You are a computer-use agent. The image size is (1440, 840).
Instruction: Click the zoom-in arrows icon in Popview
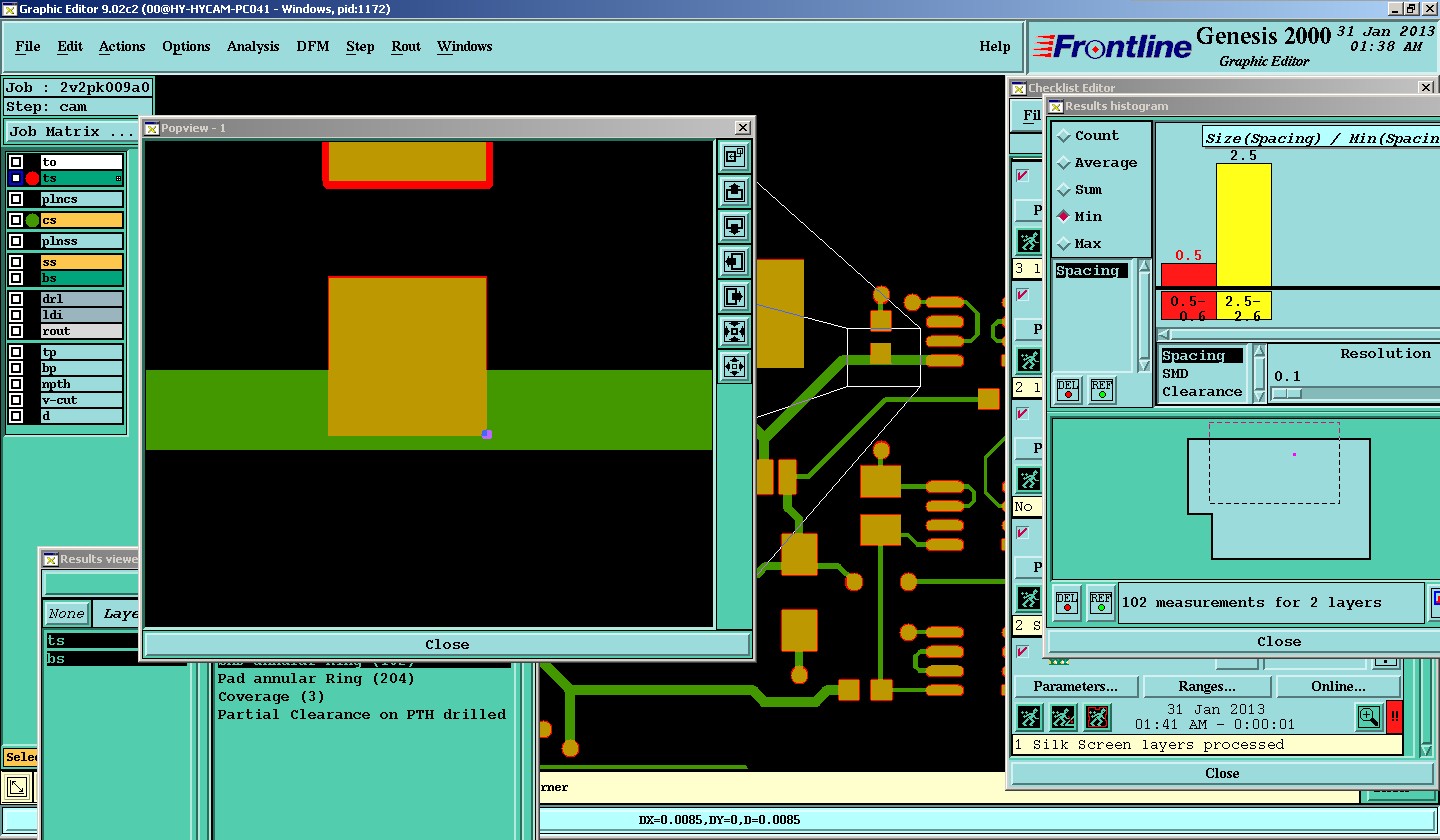734,331
